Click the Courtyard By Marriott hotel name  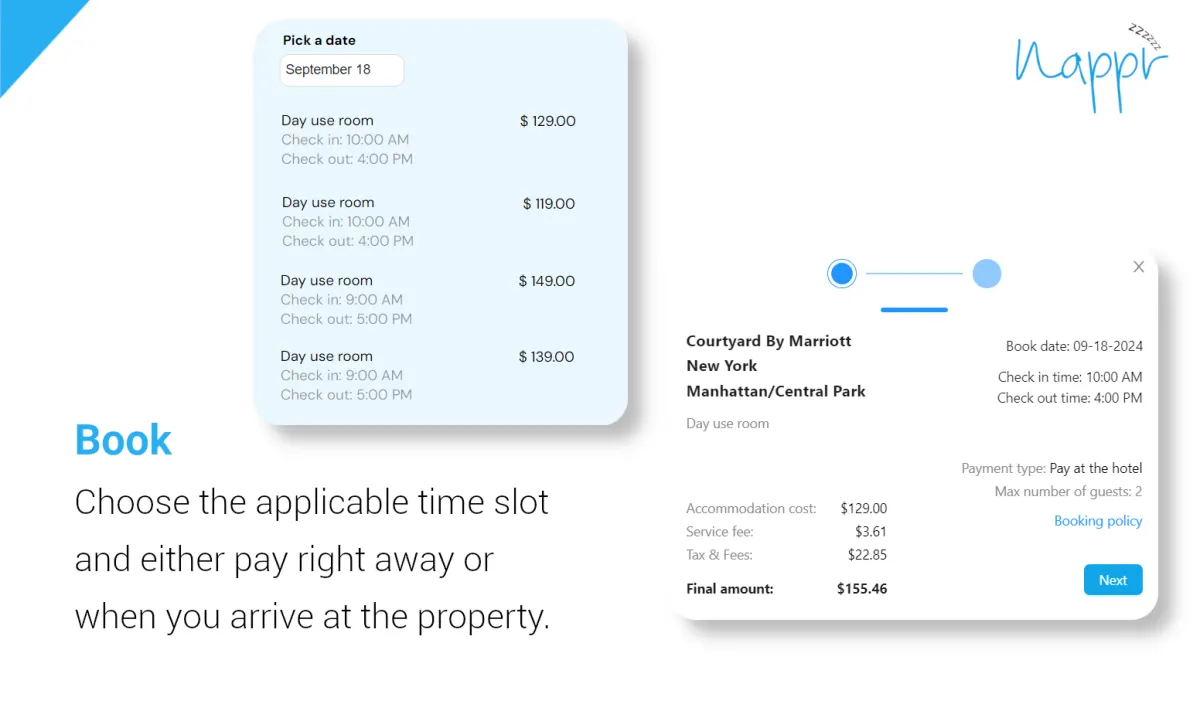776,366
